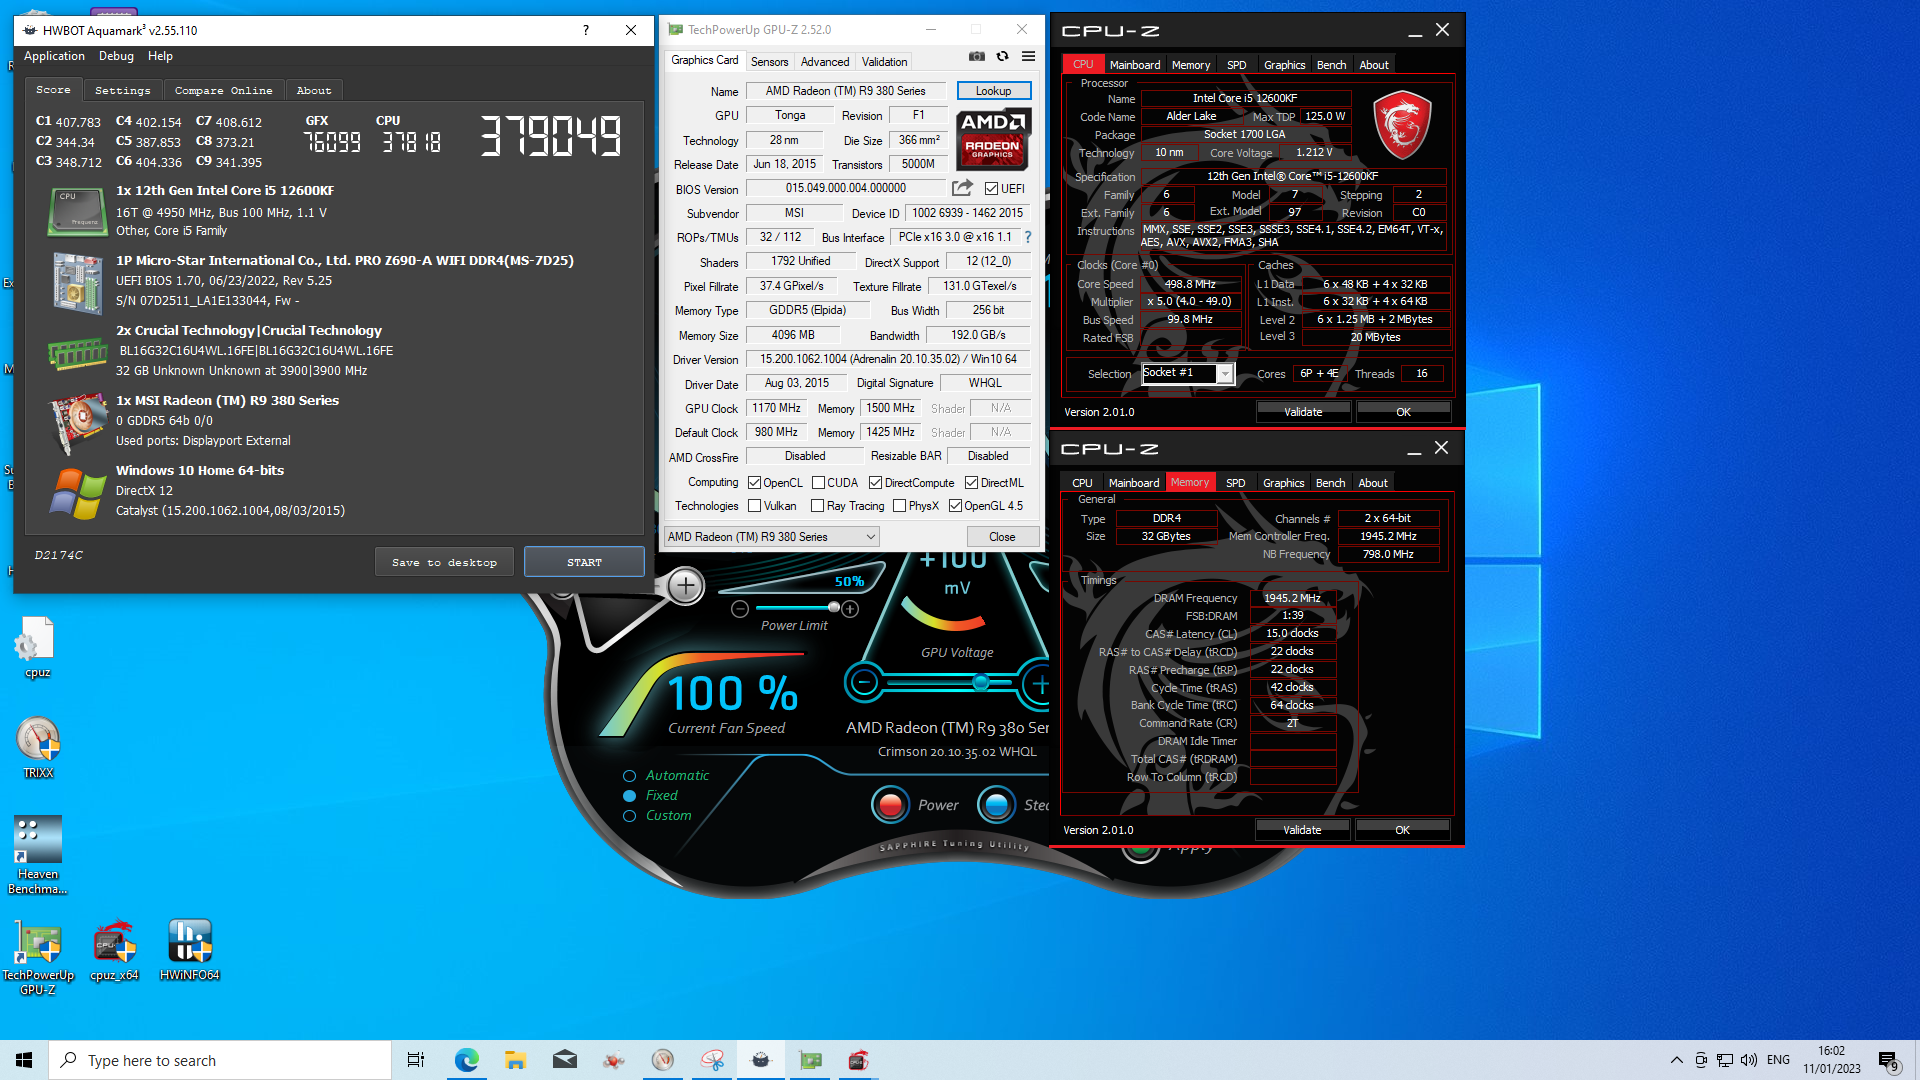Image resolution: width=1920 pixels, height=1080 pixels.
Task: Open Microsoft Edge from the taskbar
Action: [x=466, y=1060]
